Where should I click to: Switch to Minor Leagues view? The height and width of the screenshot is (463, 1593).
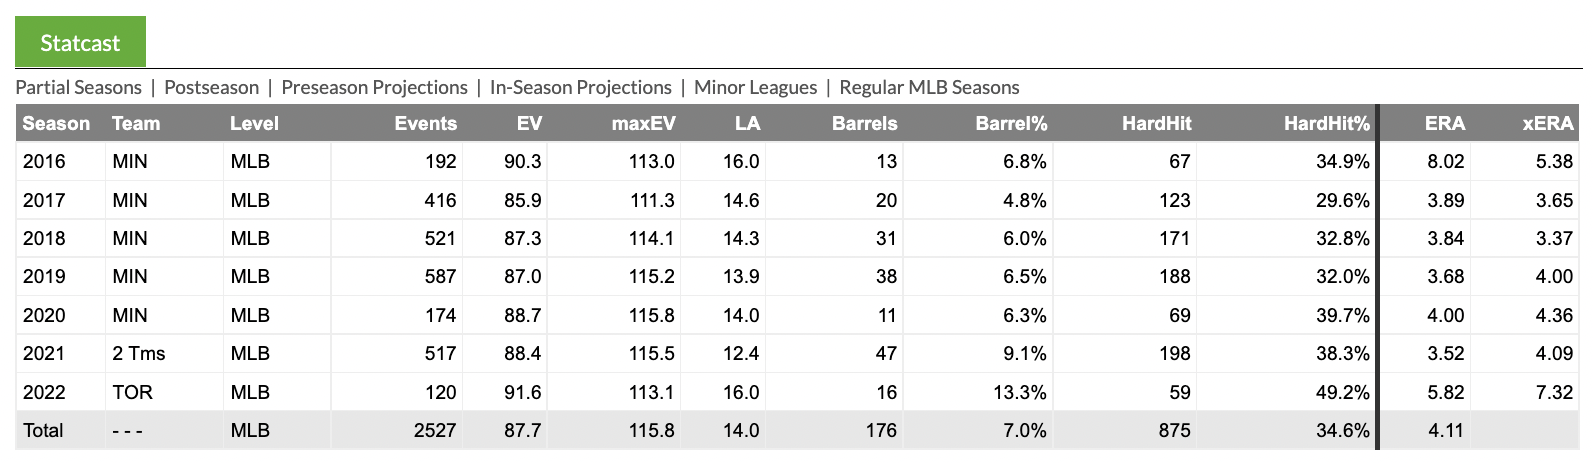click(755, 87)
